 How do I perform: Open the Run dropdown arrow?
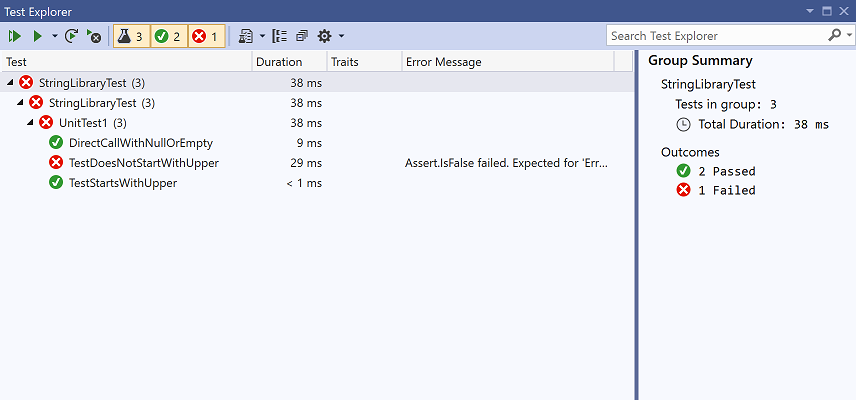(55, 36)
